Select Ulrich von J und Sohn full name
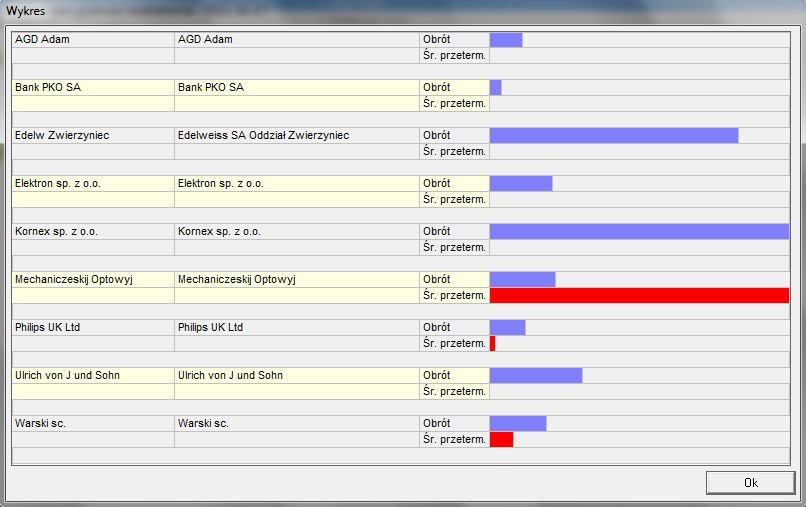The width and height of the screenshot is (806, 507). coord(297,375)
